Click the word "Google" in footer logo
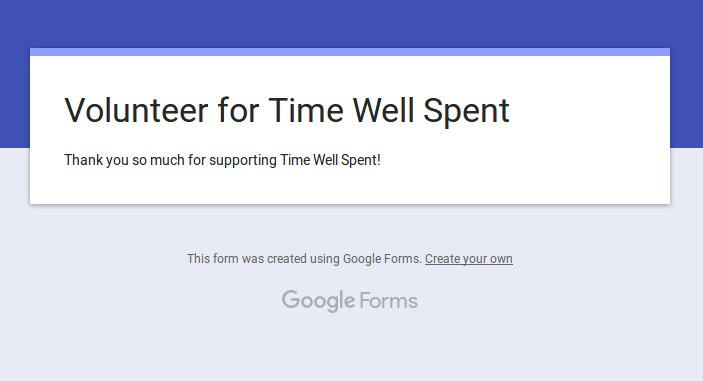The height and width of the screenshot is (381, 703). click(x=318, y=301)
